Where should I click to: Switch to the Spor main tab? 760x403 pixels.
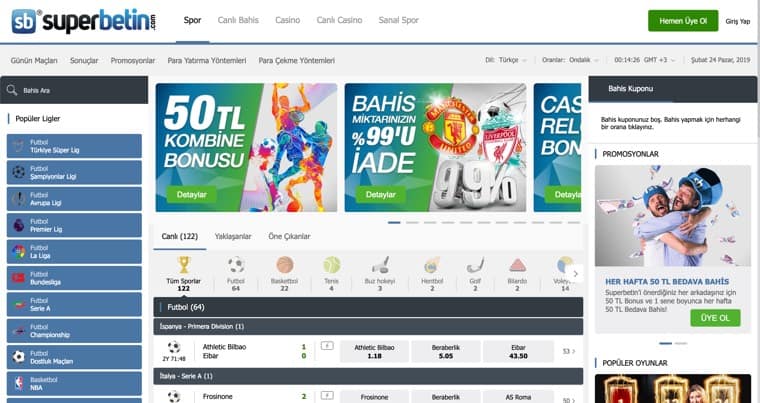(192, 20)
